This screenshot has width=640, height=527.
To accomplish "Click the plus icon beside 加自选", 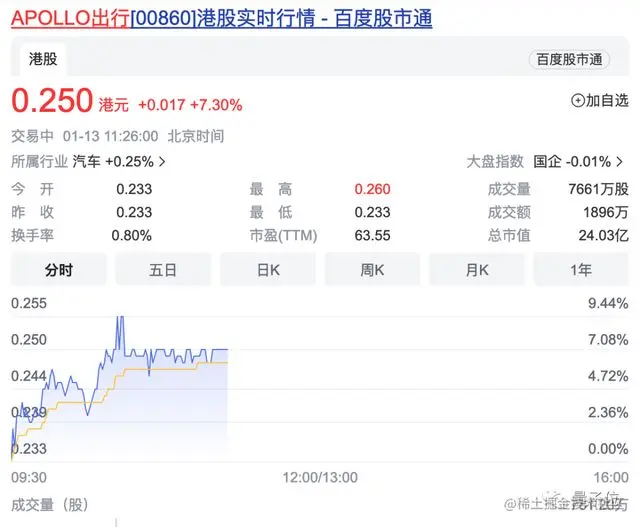I will point(578,100).
